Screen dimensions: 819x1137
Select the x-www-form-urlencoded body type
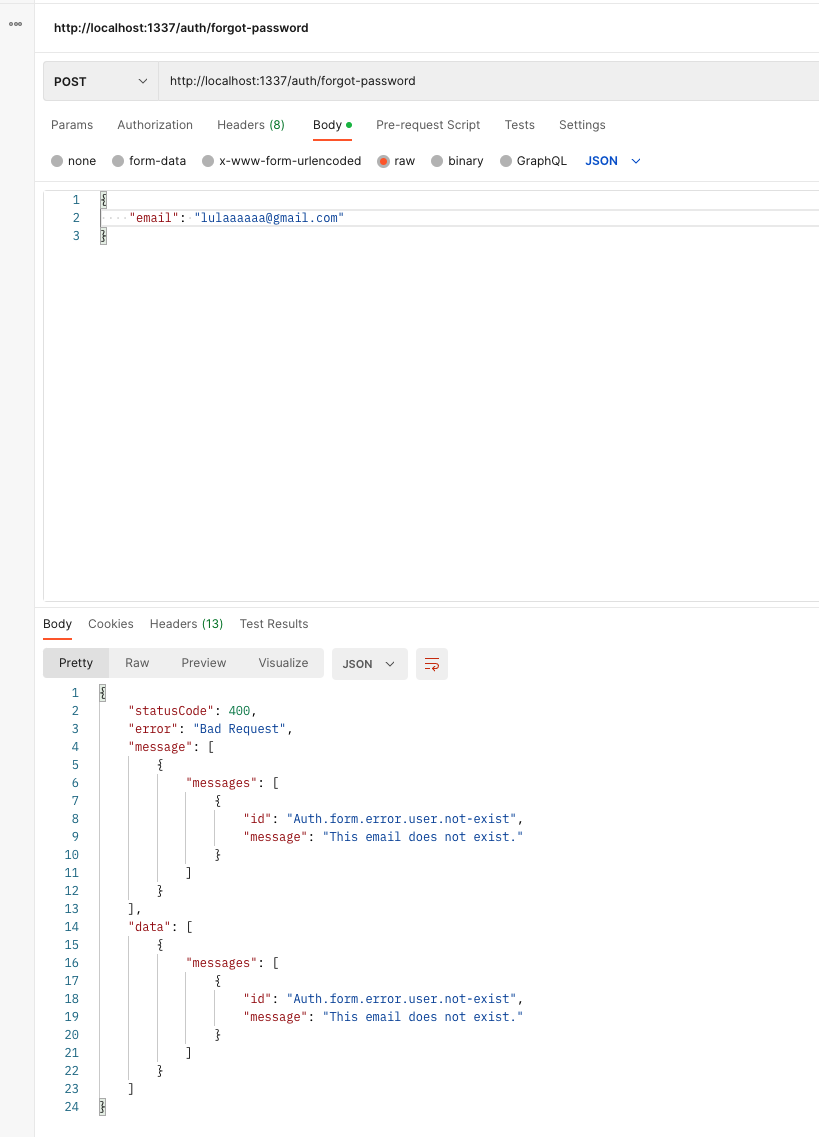click(x=281, y=161)
